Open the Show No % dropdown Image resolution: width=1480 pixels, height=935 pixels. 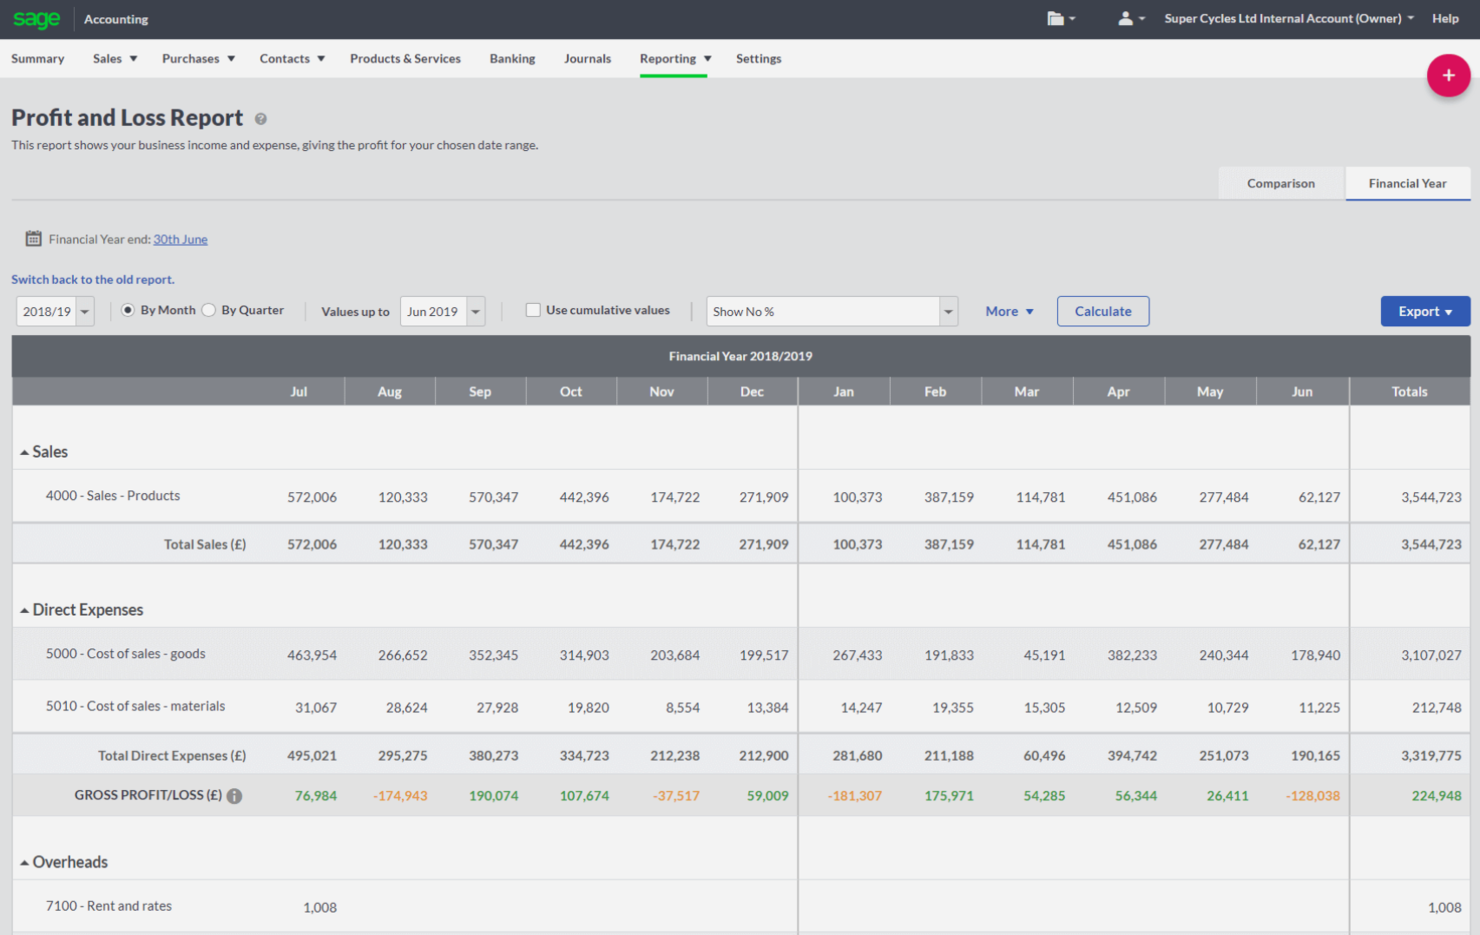point(832,311)
